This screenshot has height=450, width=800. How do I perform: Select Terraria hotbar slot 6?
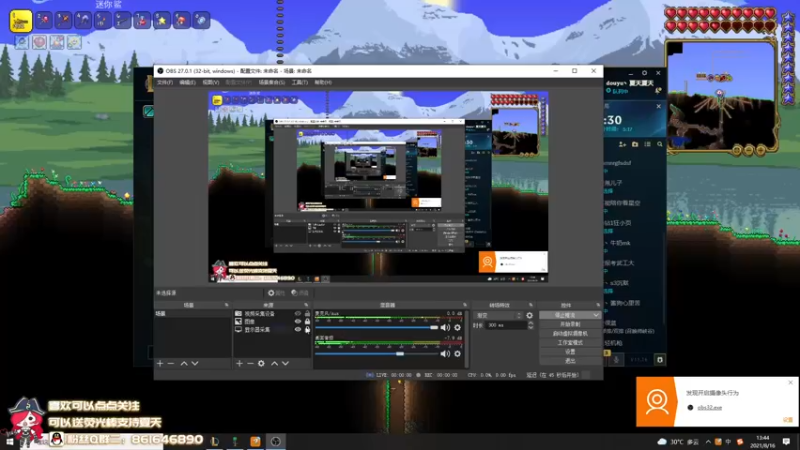122,20
